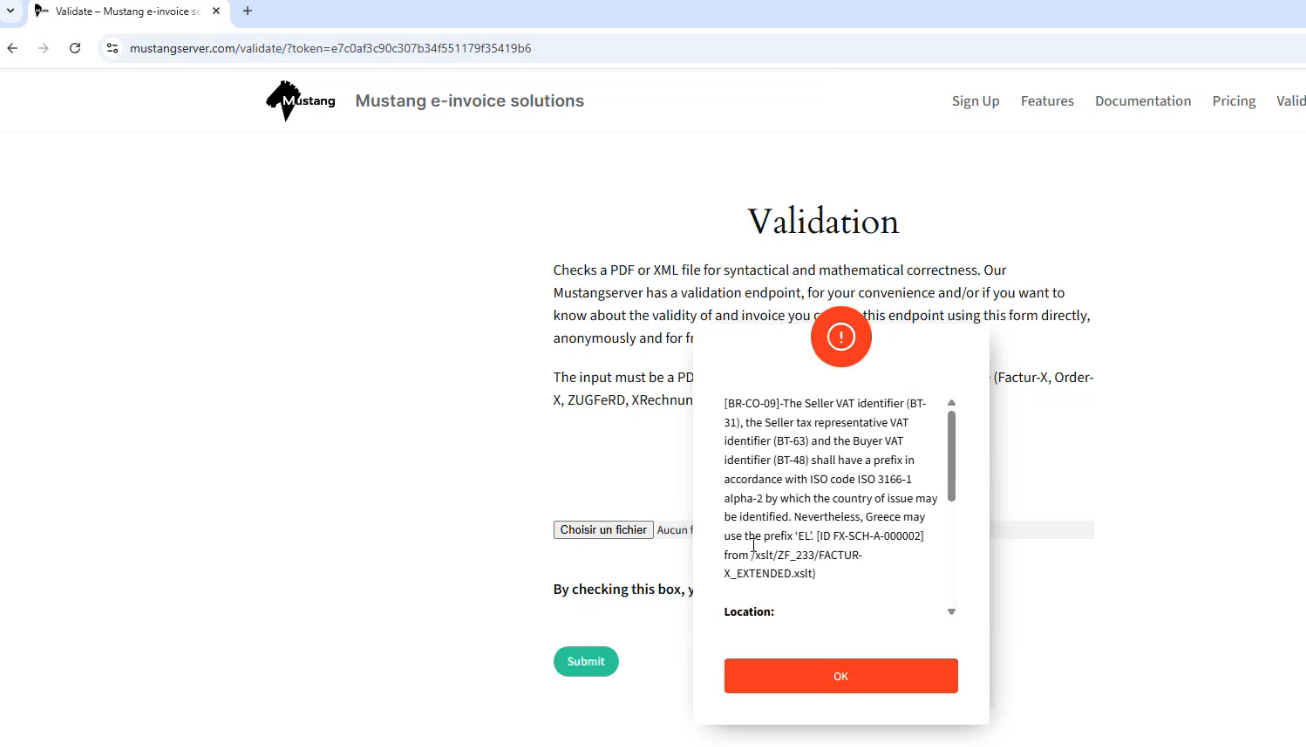
Task: View the Pricing page
Action: (x=1233, y=101)
